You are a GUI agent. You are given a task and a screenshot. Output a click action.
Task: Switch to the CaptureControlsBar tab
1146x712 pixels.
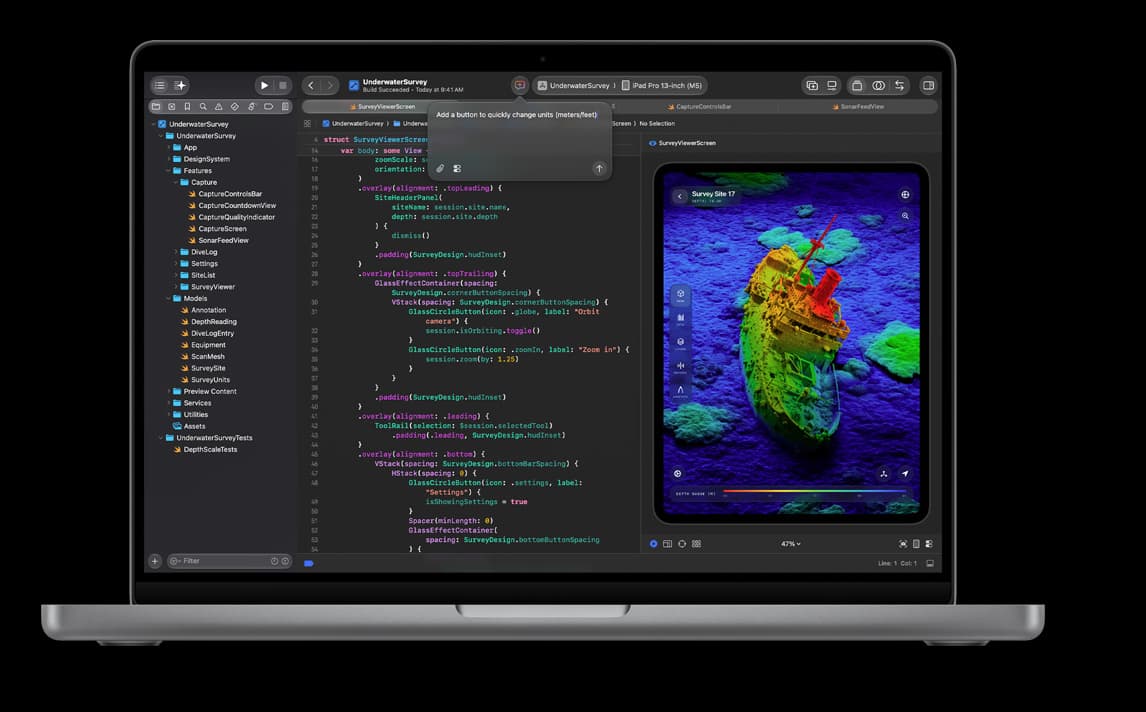[699, 107]
